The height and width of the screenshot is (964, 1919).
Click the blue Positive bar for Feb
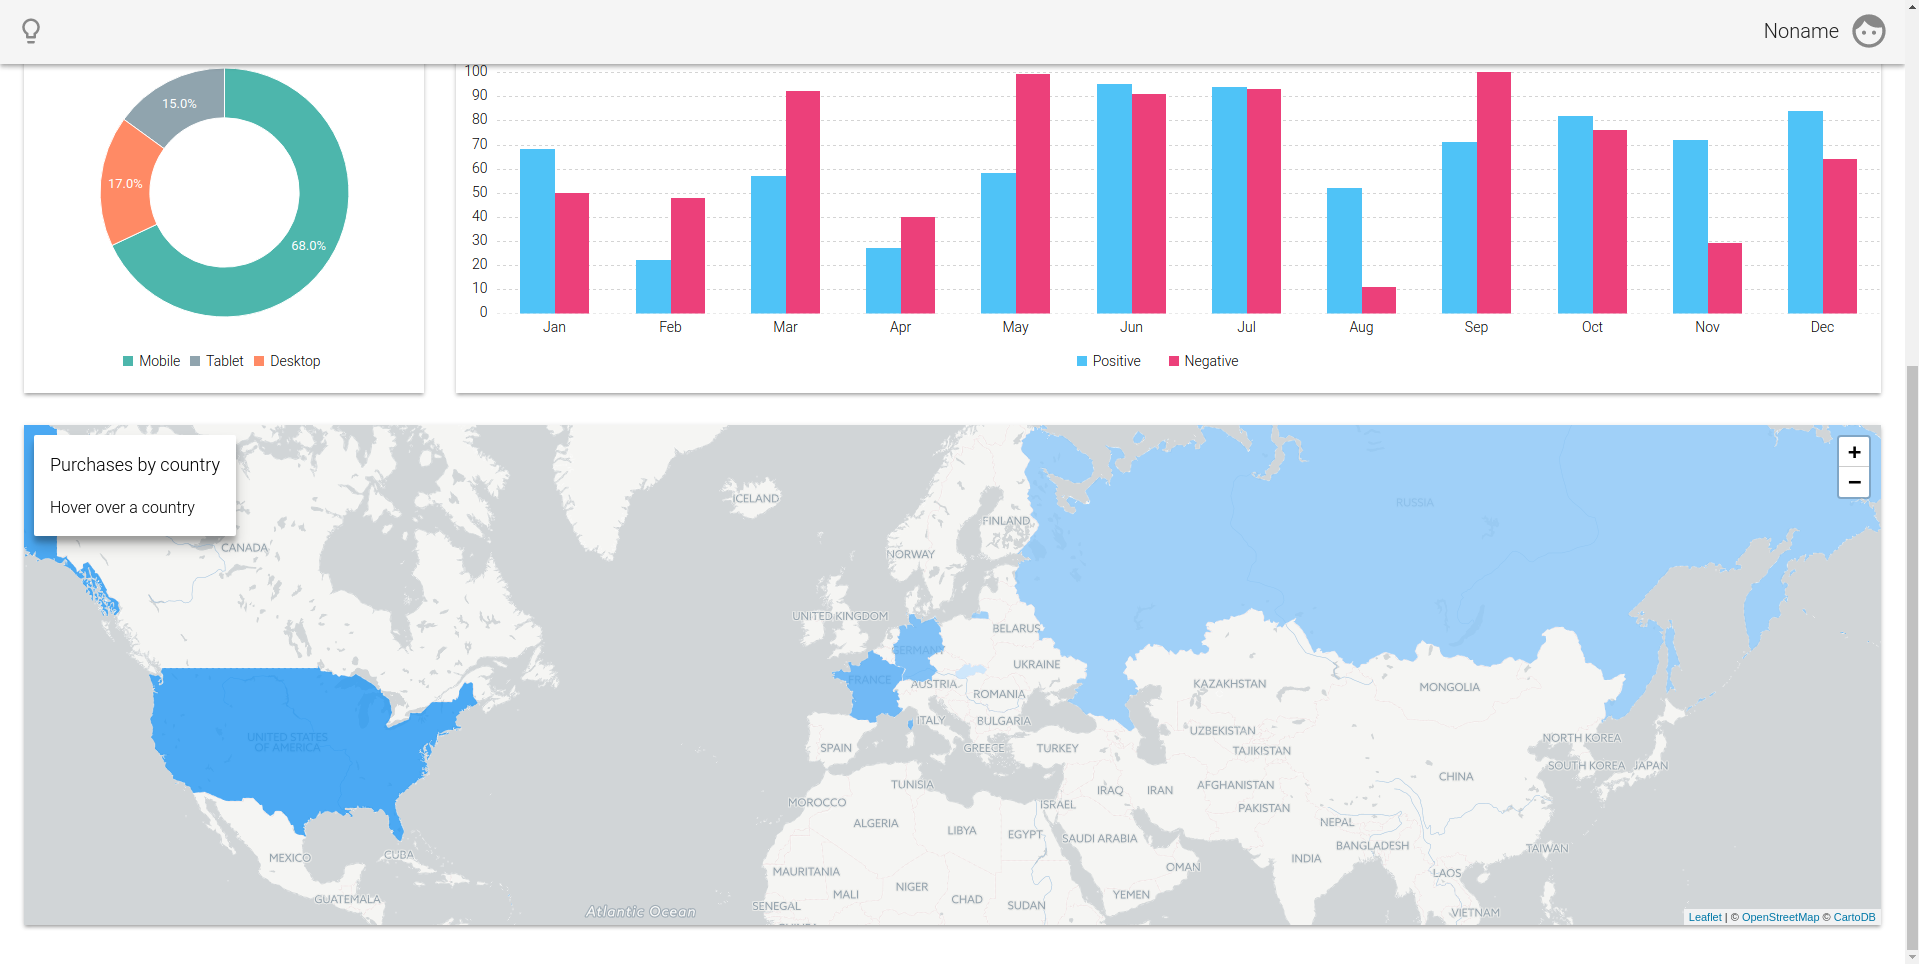(x=653, y=287)
